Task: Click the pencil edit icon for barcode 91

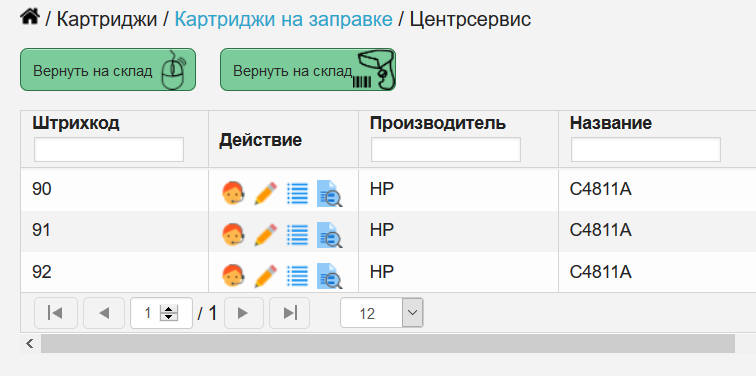Action: click(x=266, y=235)
